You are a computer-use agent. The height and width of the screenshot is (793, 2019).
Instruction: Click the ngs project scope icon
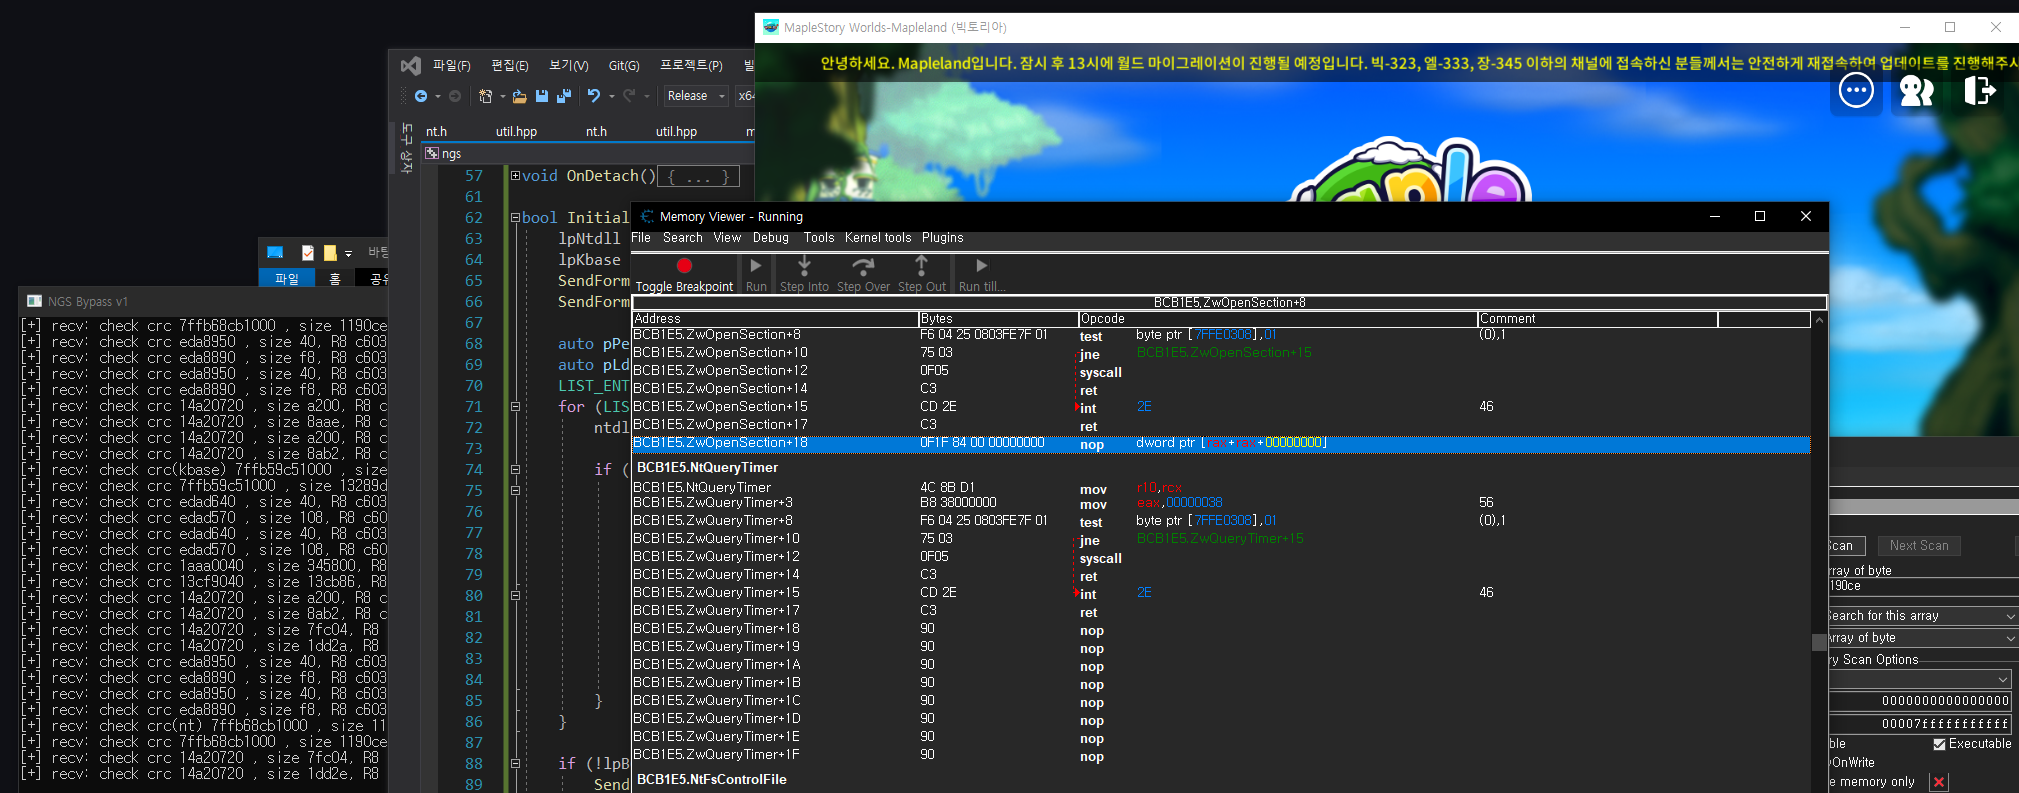[432, 153]
